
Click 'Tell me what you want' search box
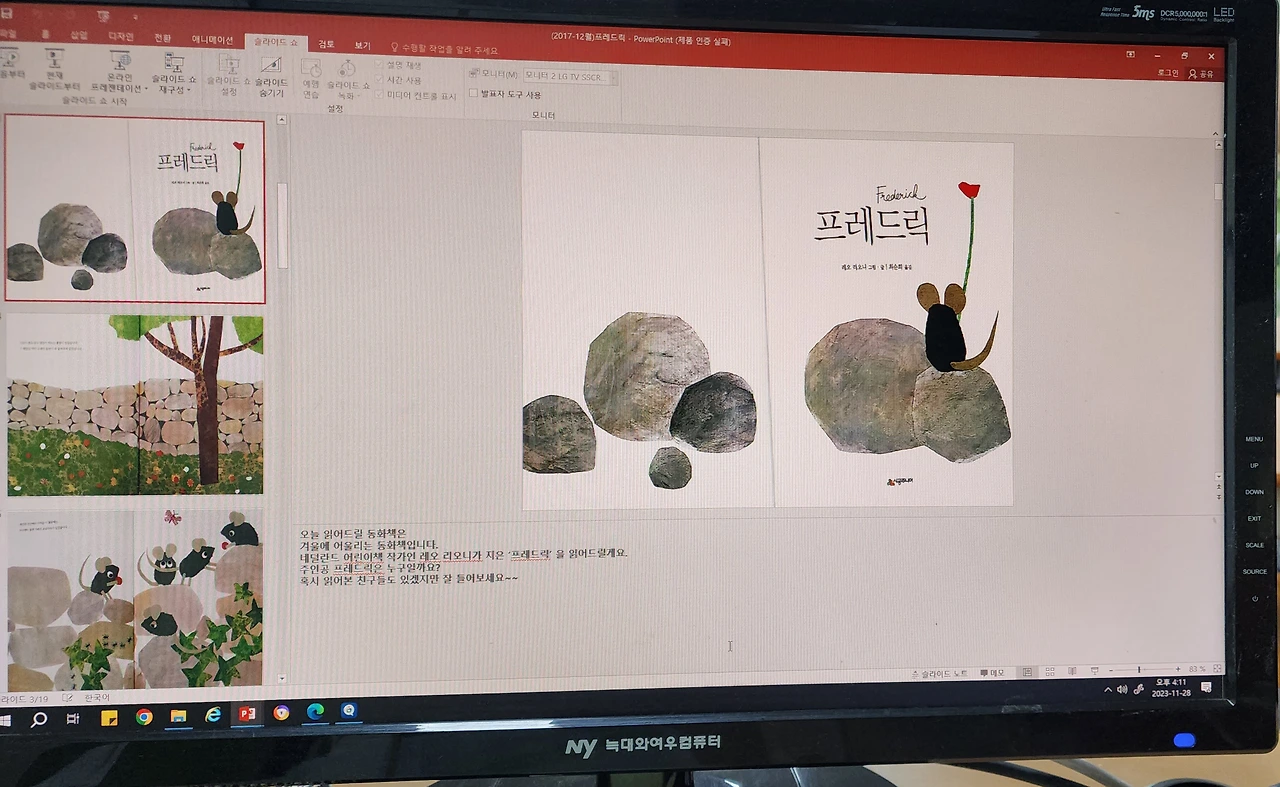pyautogui.click(x=444, y=48)
